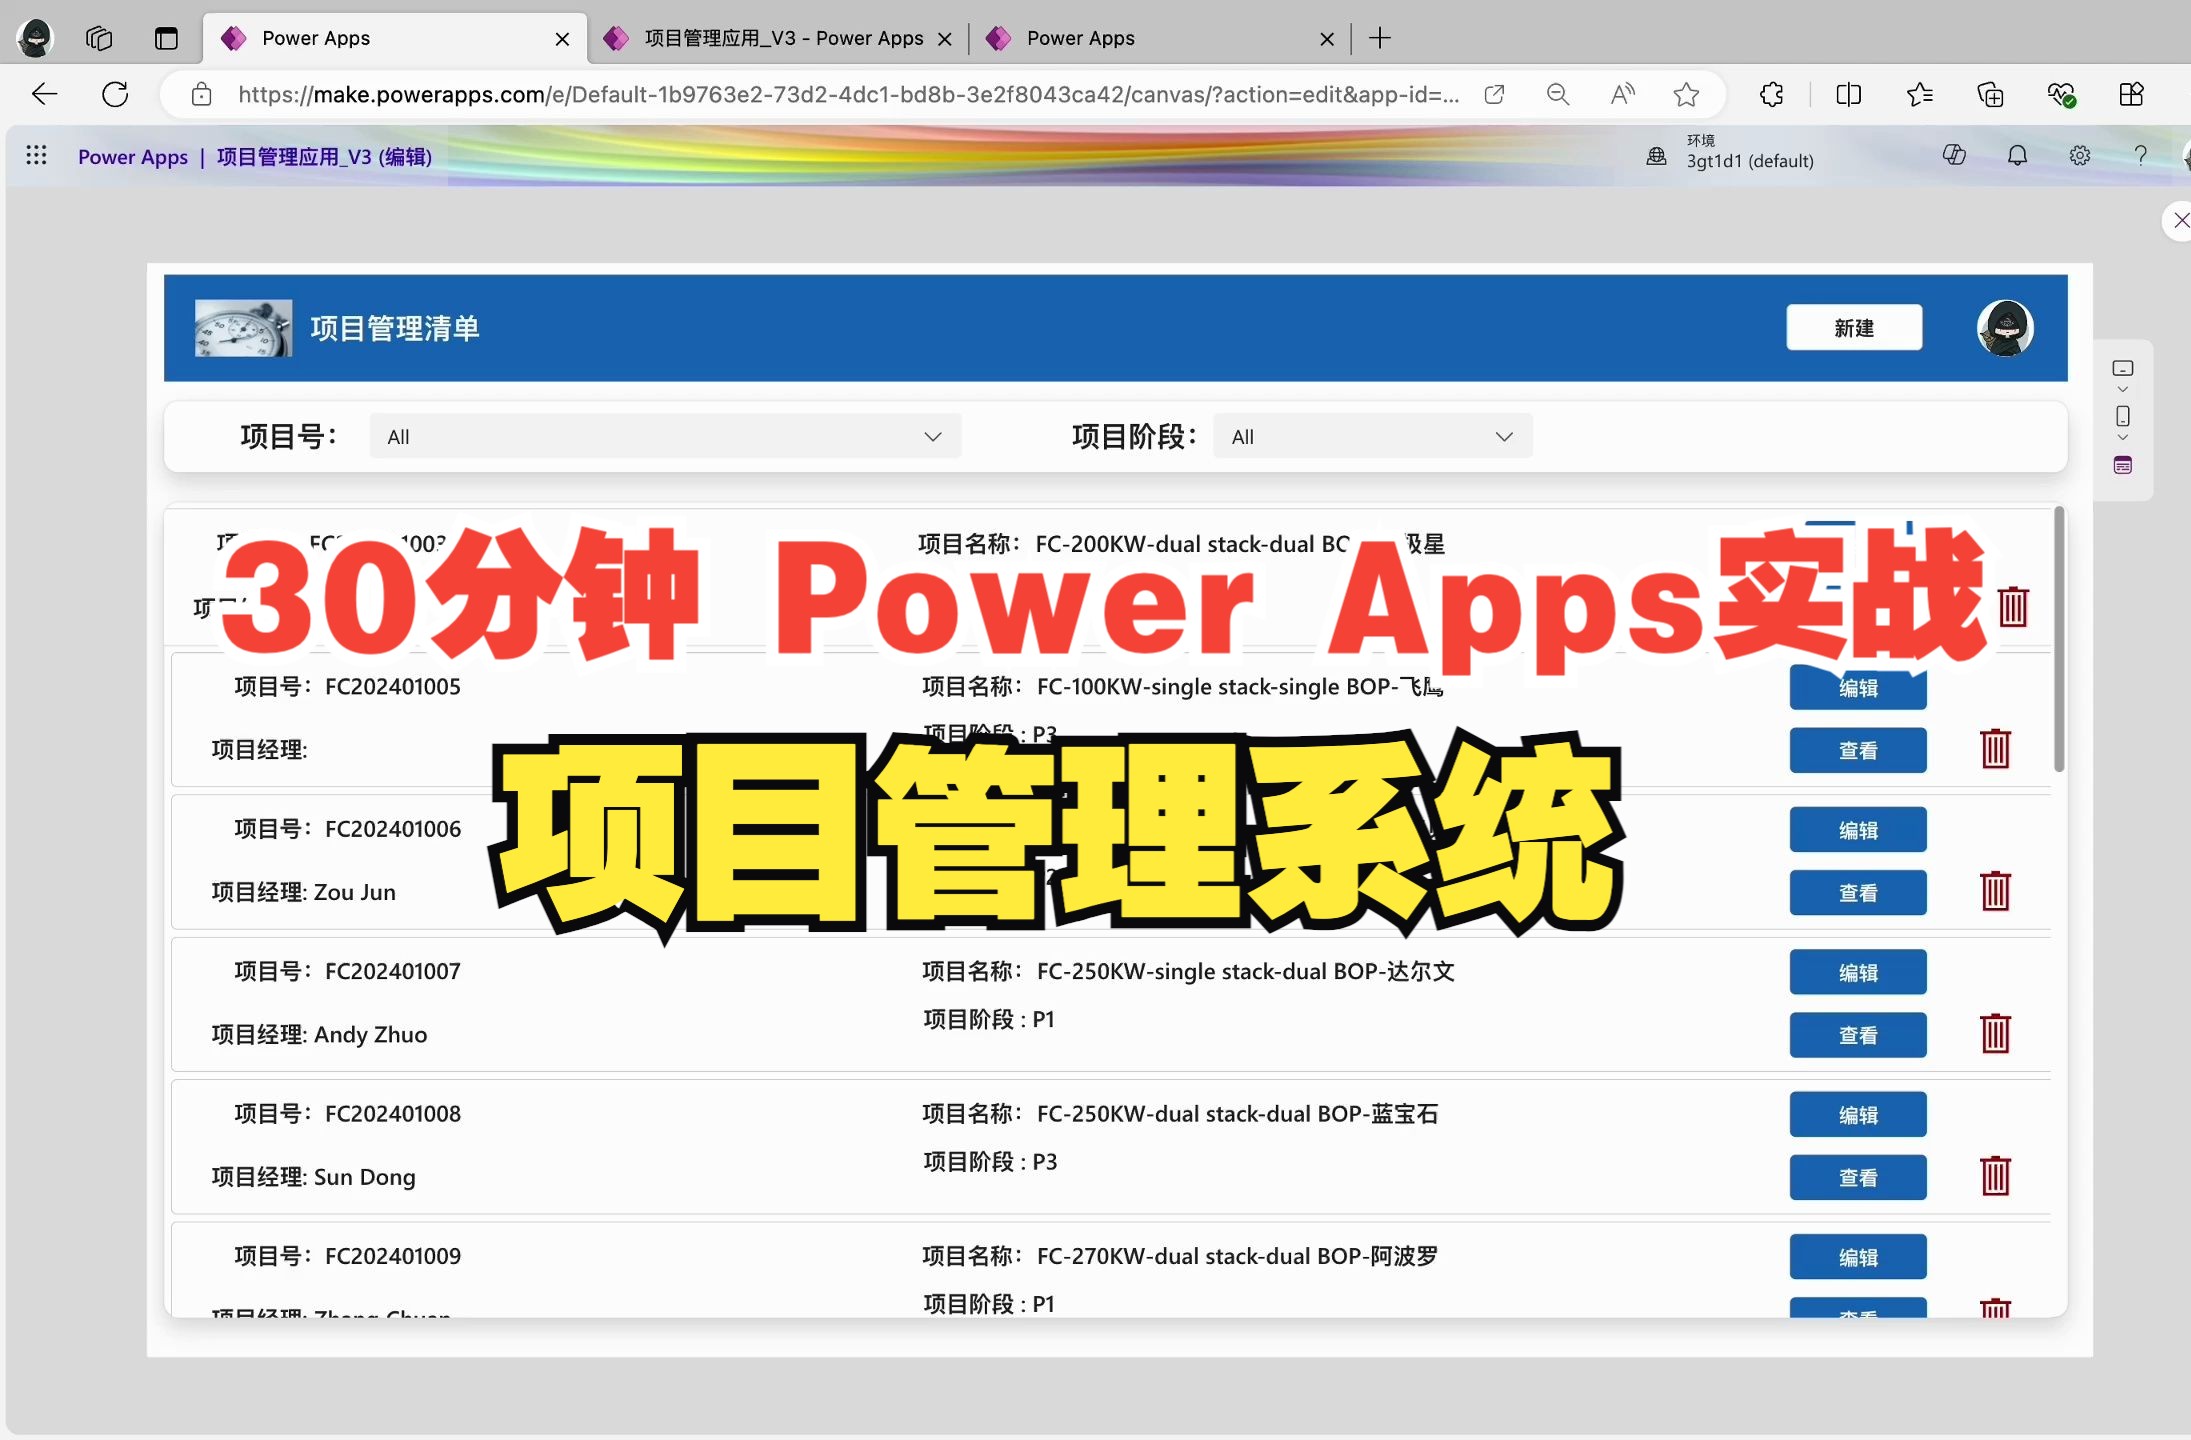Open browser essentials heart icon
Image resolution: width=2191 pixels, height=1440 pixels.
pyautogui.click(x=2061, y=95)
